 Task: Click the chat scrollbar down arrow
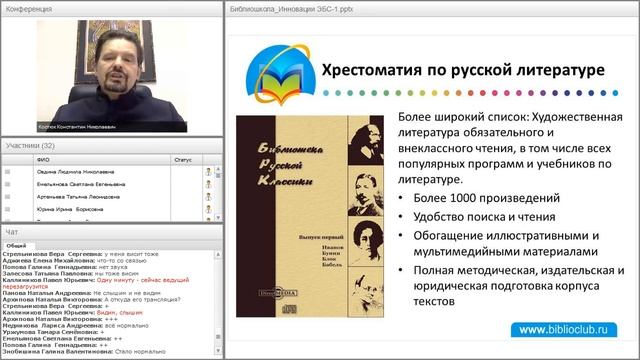[218, 351]
